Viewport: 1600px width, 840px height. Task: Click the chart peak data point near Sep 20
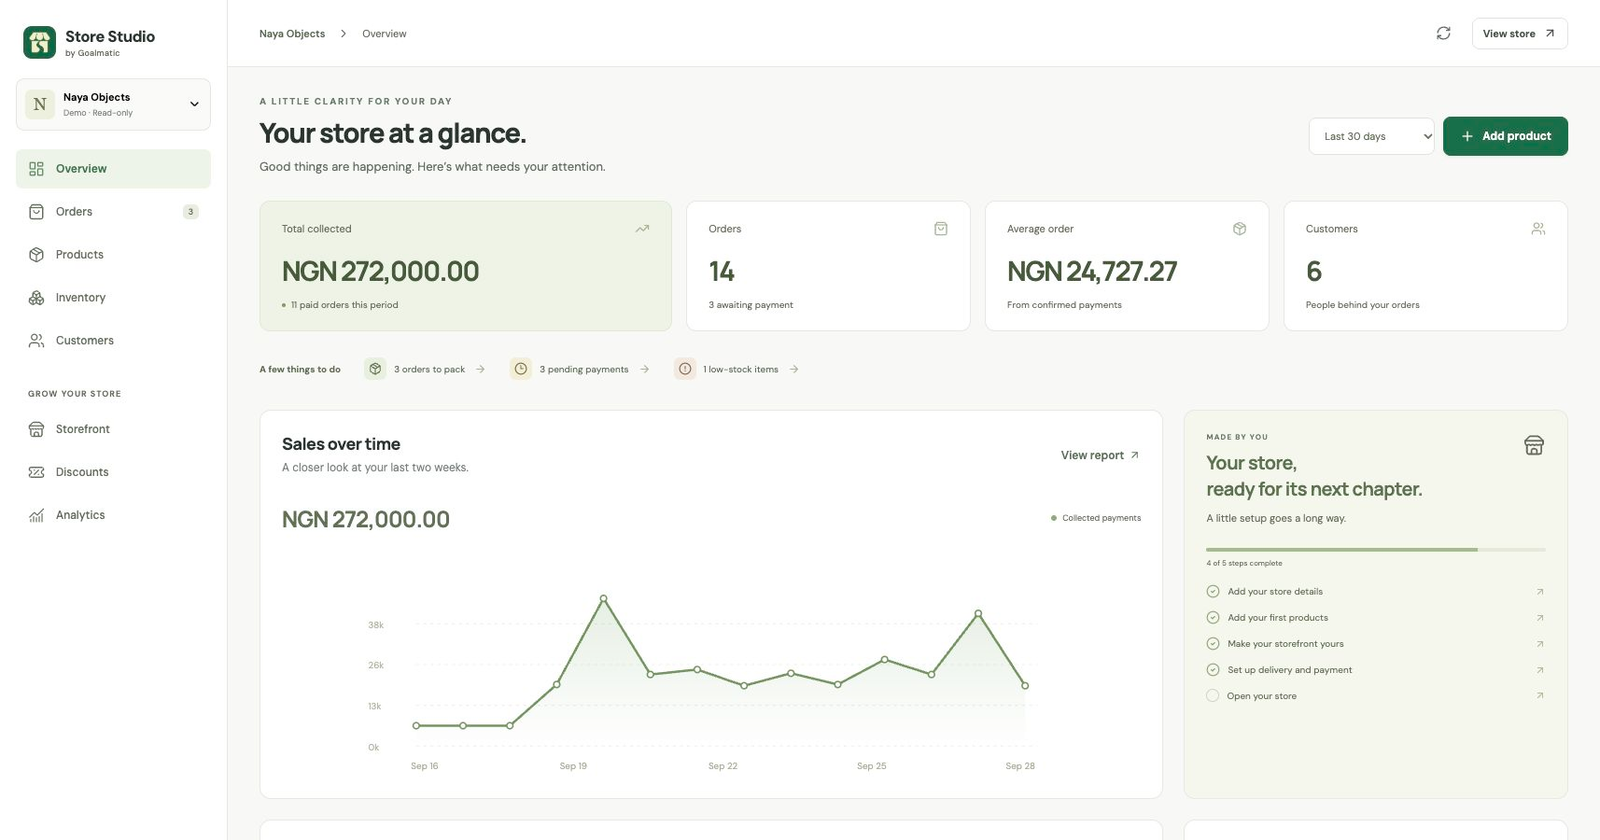603,599
